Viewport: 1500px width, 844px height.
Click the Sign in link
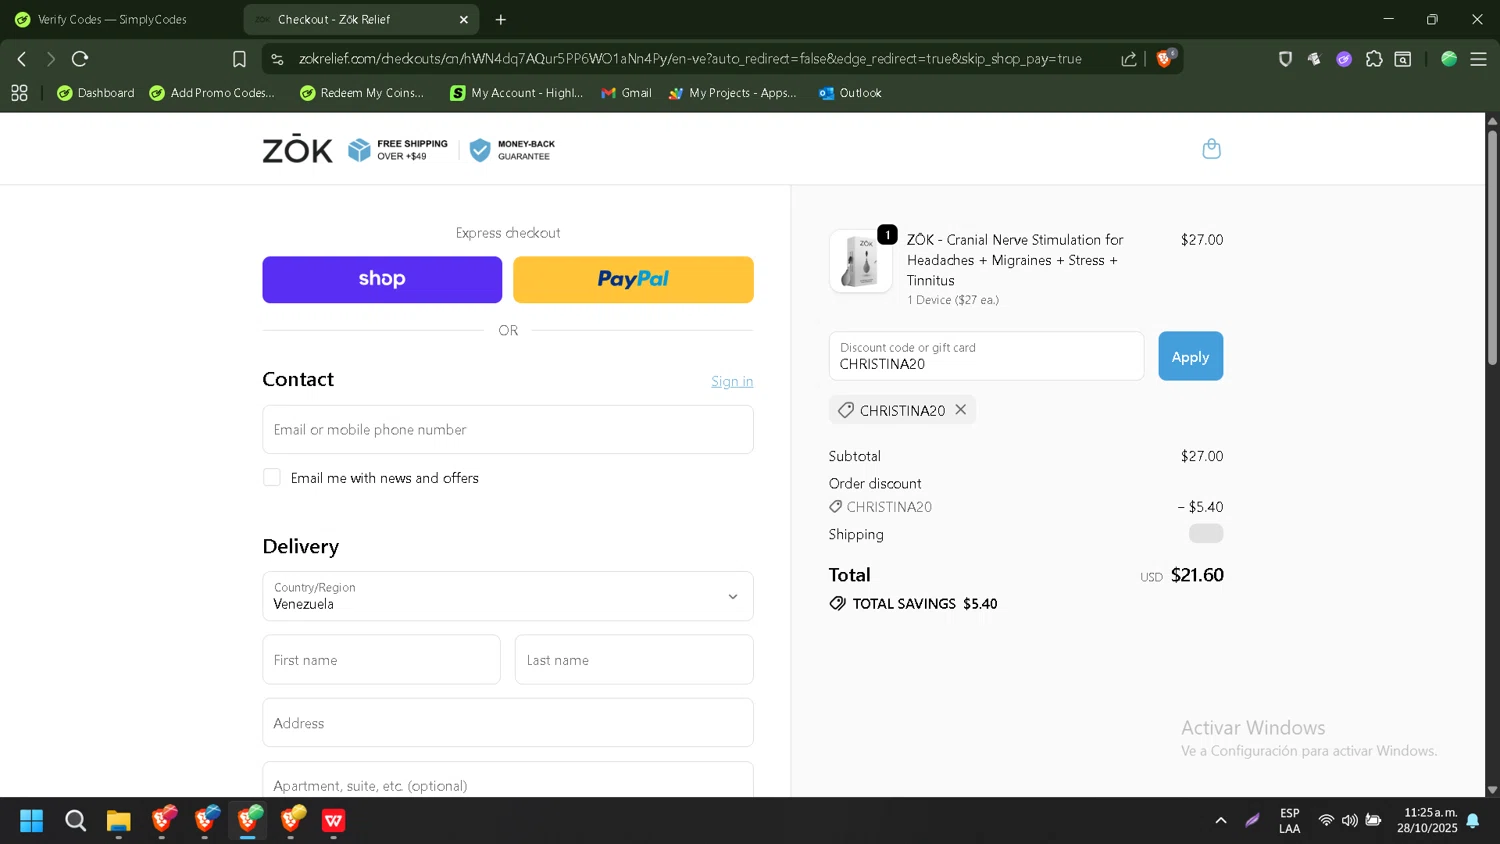[732, 381]
